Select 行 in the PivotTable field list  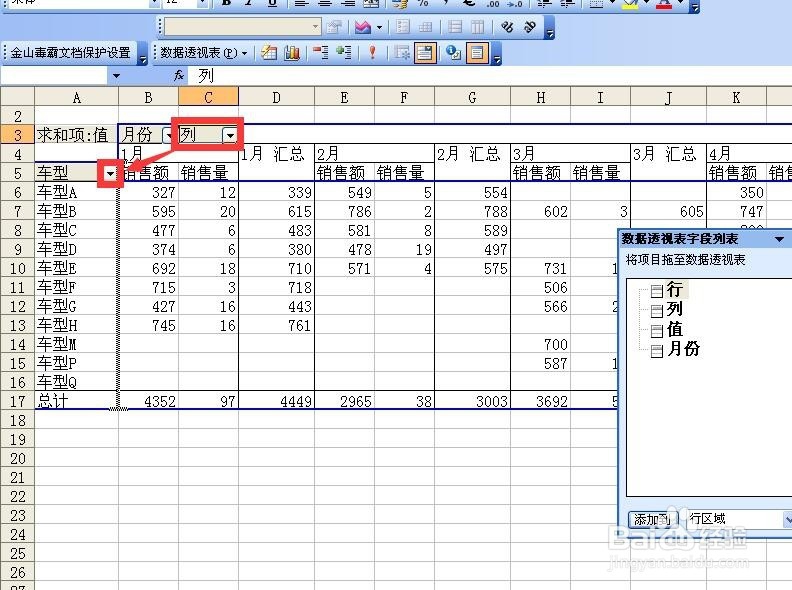(x=674, y=290)
